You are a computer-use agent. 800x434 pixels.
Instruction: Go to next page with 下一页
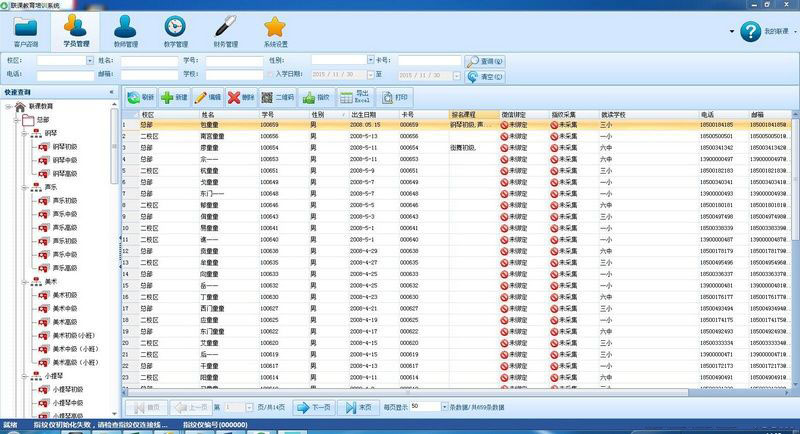(x=313, y=407)
